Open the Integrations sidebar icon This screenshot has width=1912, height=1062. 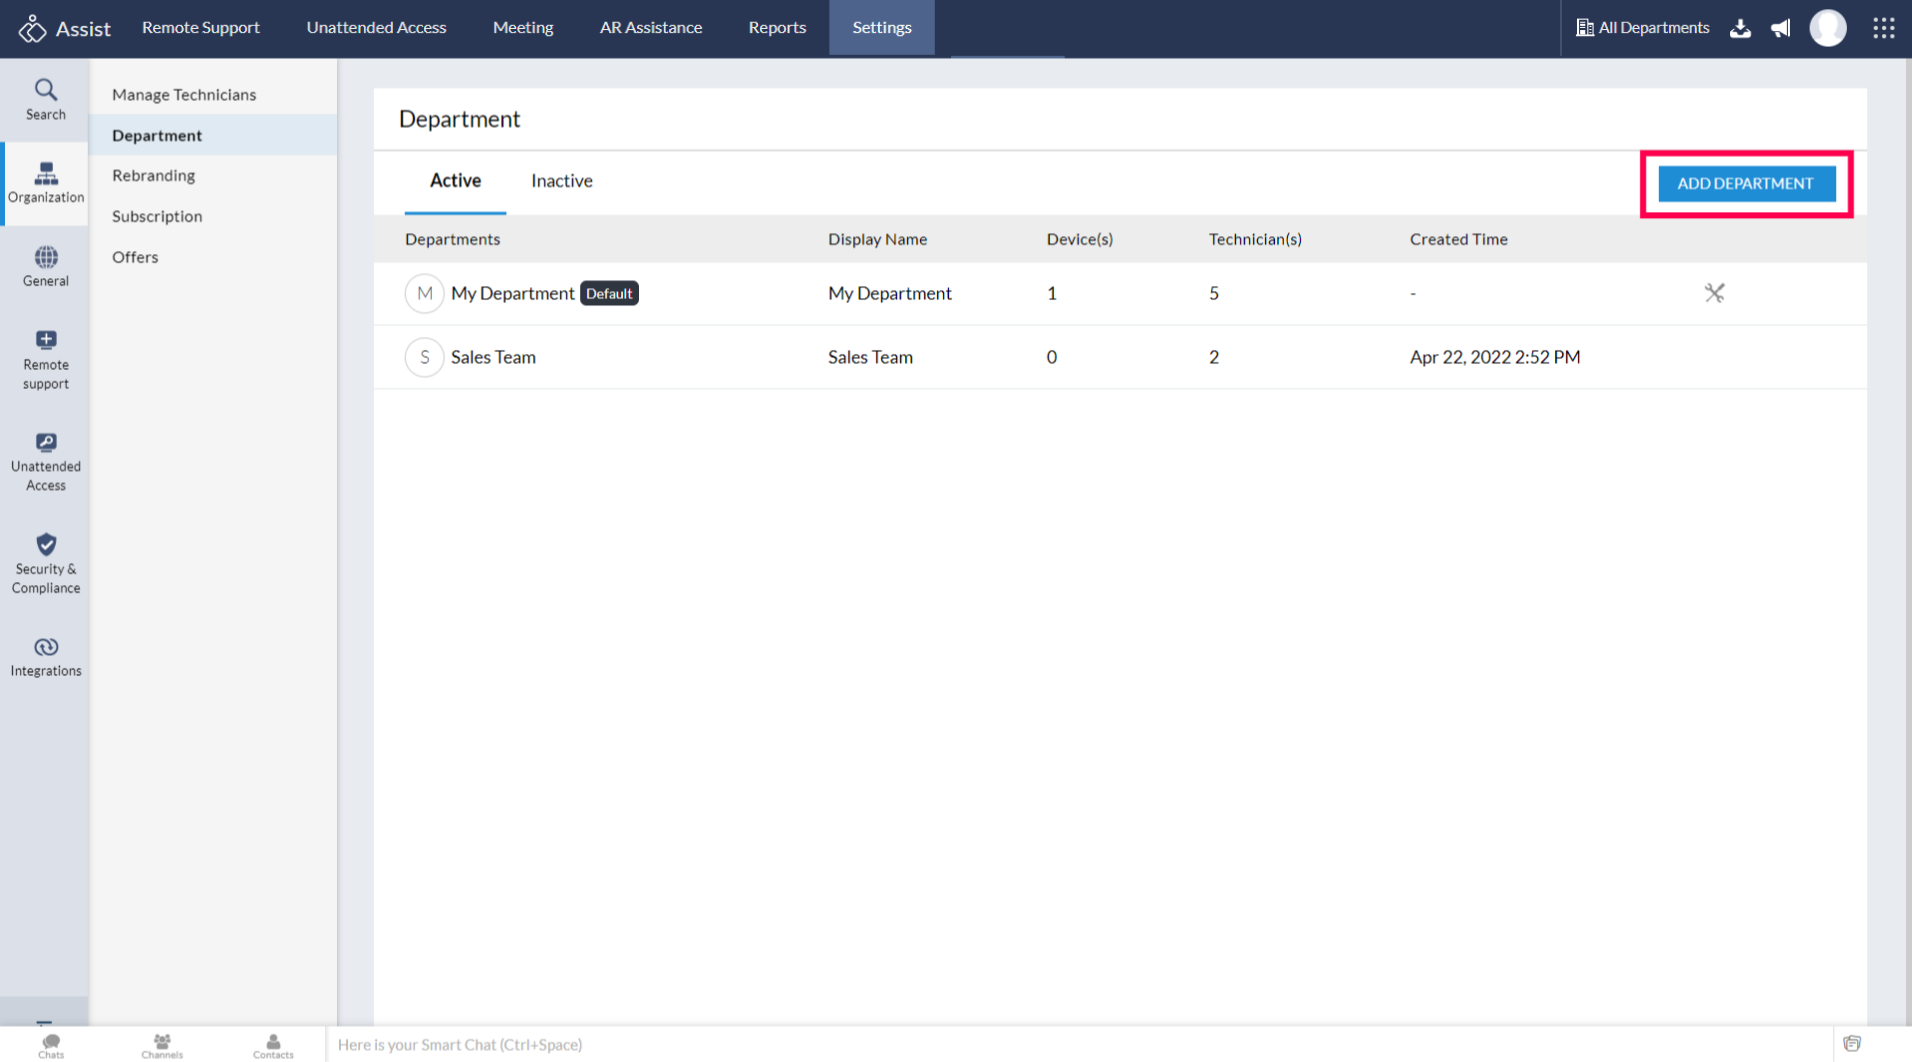click(x=45, y=656)
